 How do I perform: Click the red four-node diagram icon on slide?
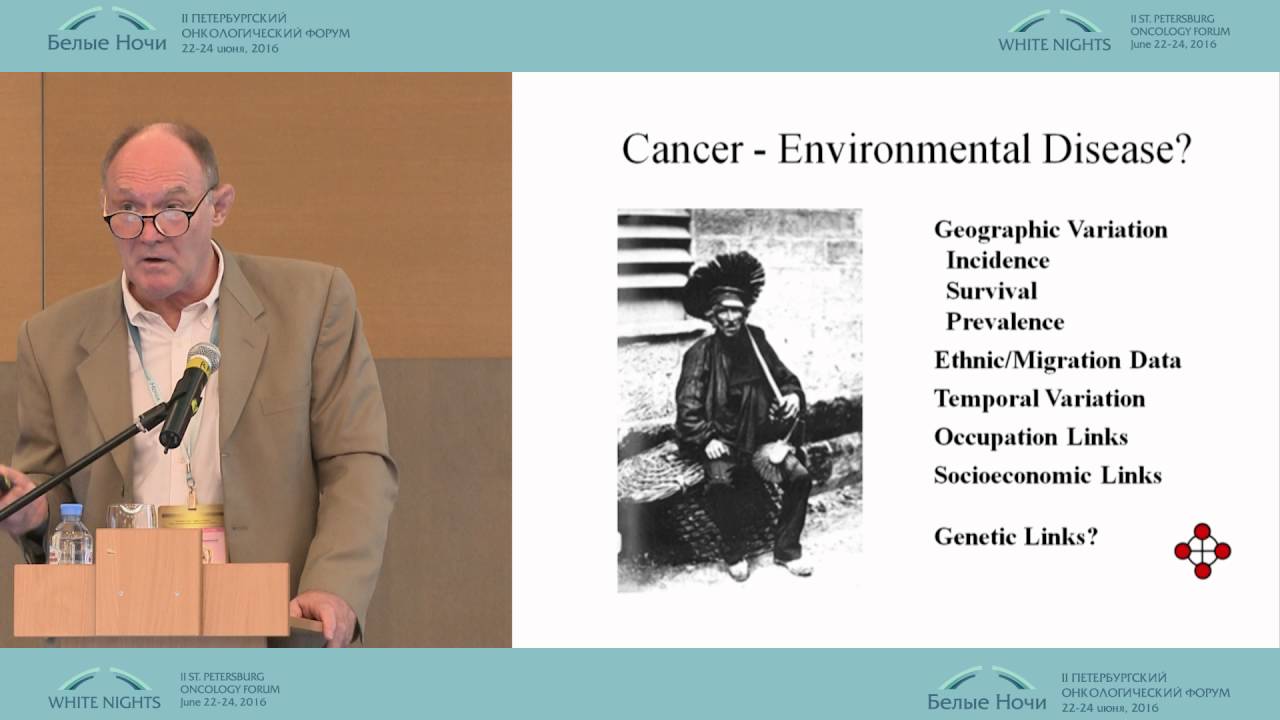[1202, 550]
